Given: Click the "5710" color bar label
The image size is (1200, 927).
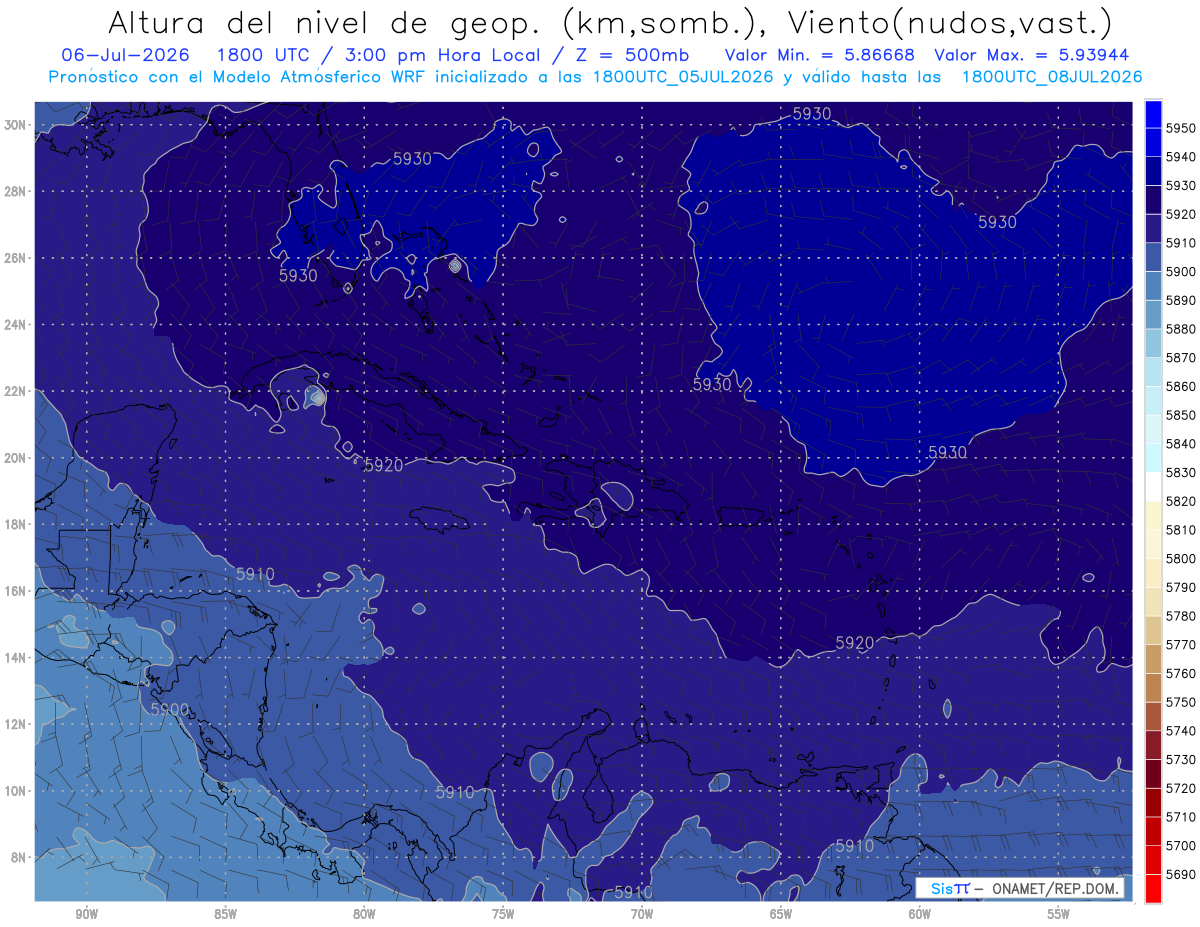Looking at the screenshot, I should (x=1180, y=817).
